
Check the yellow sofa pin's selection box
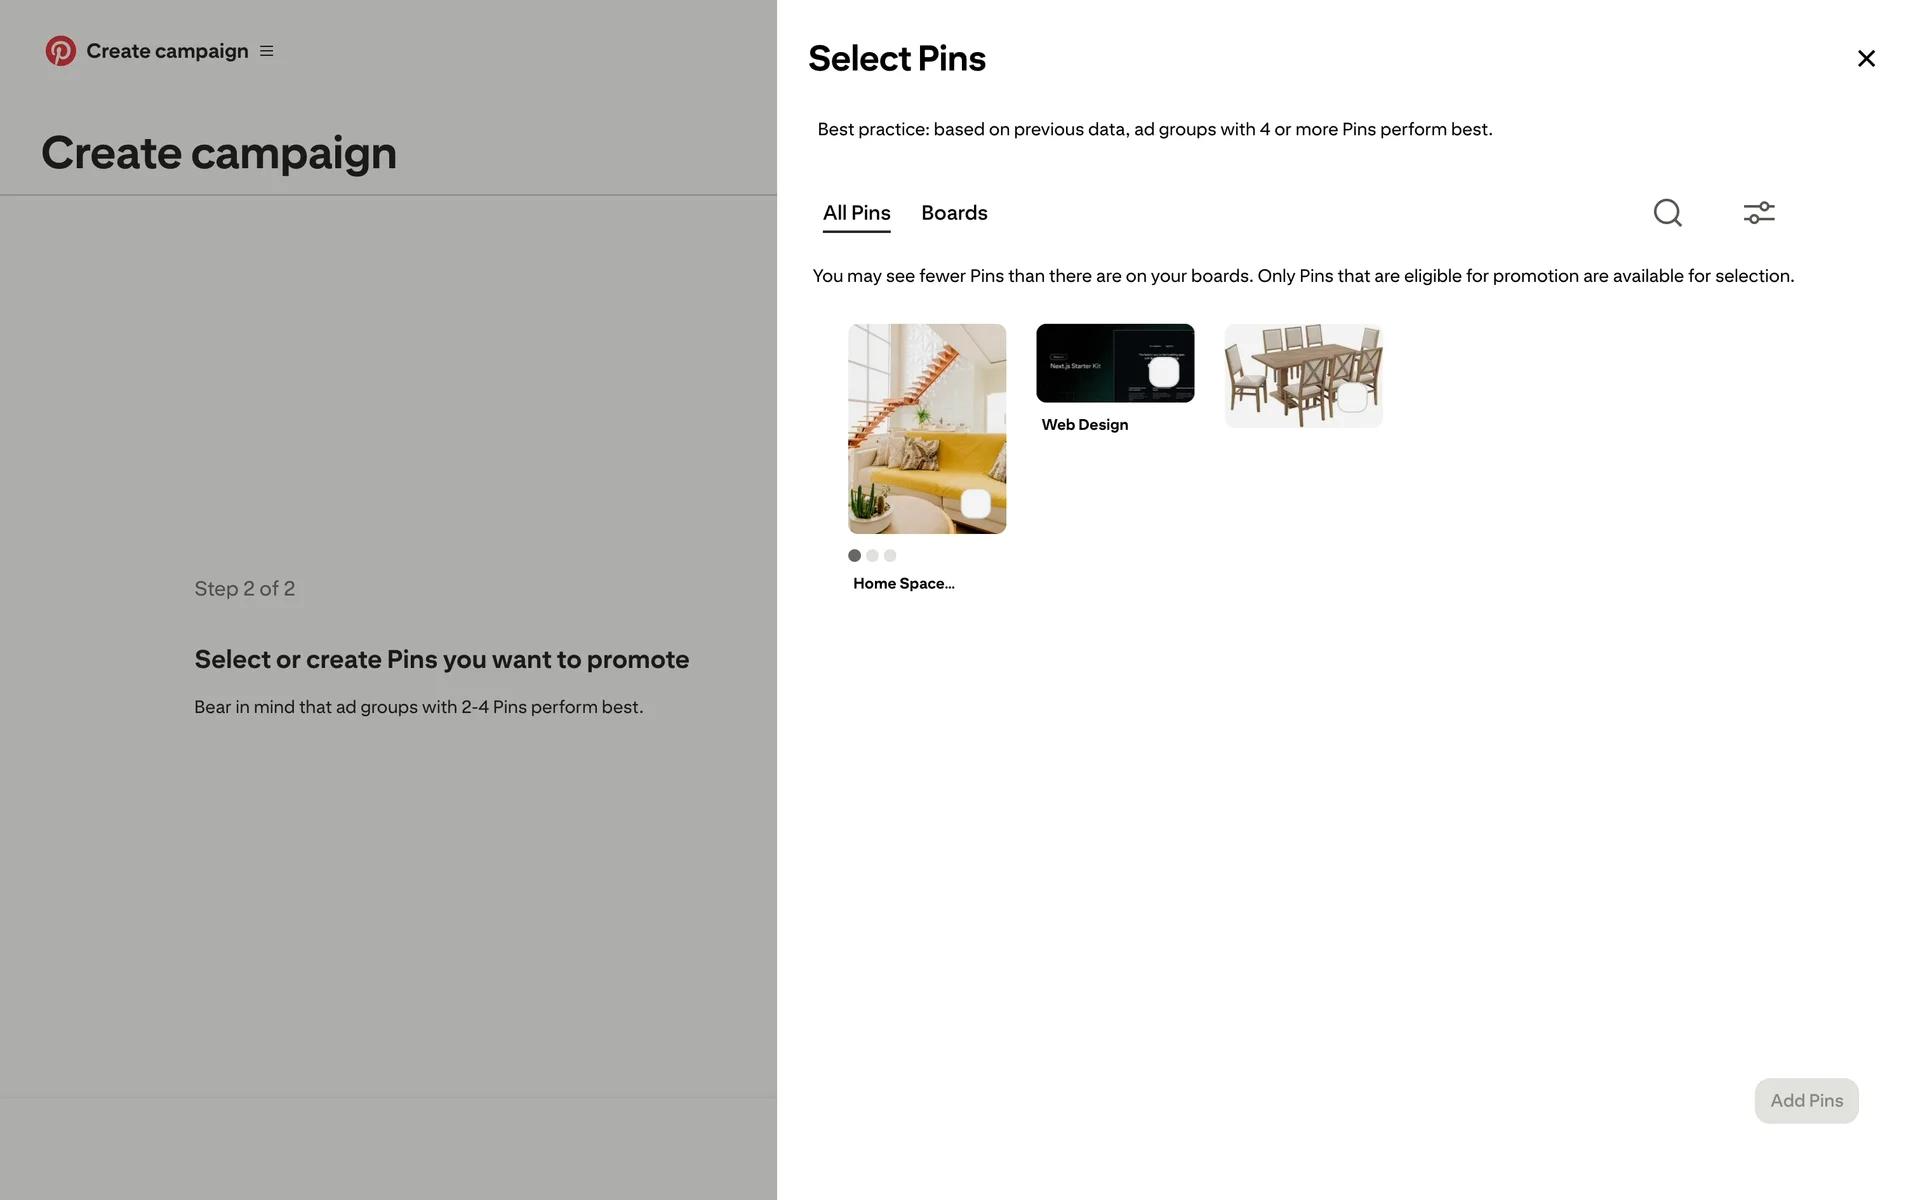pos(975,504)
